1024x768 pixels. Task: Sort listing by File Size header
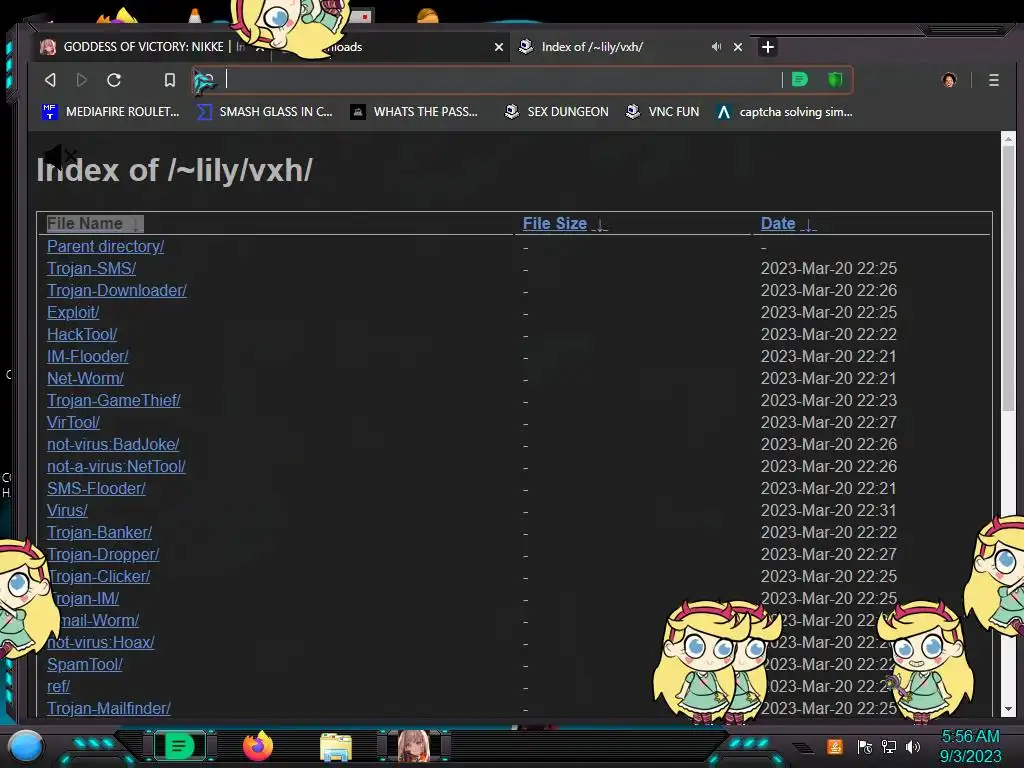[x=564, y=223]
